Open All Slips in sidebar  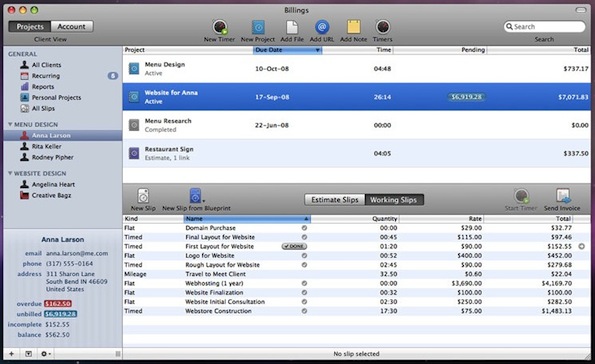click(43, 109)
